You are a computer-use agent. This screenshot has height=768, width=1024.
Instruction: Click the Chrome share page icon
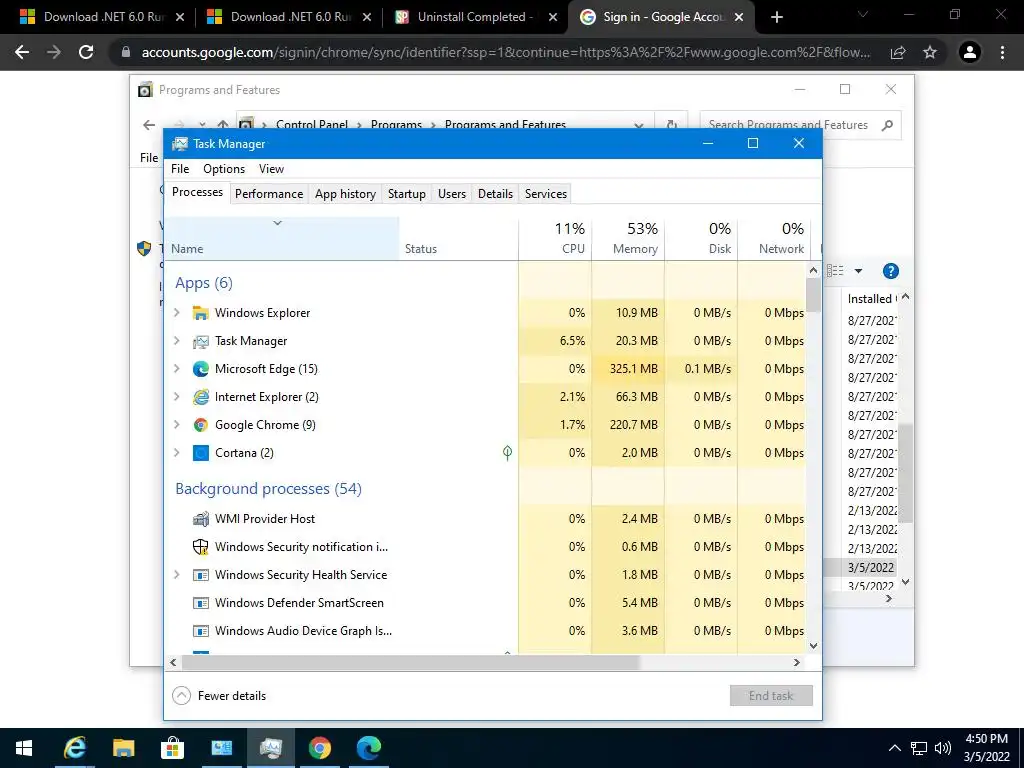[898, 52]
